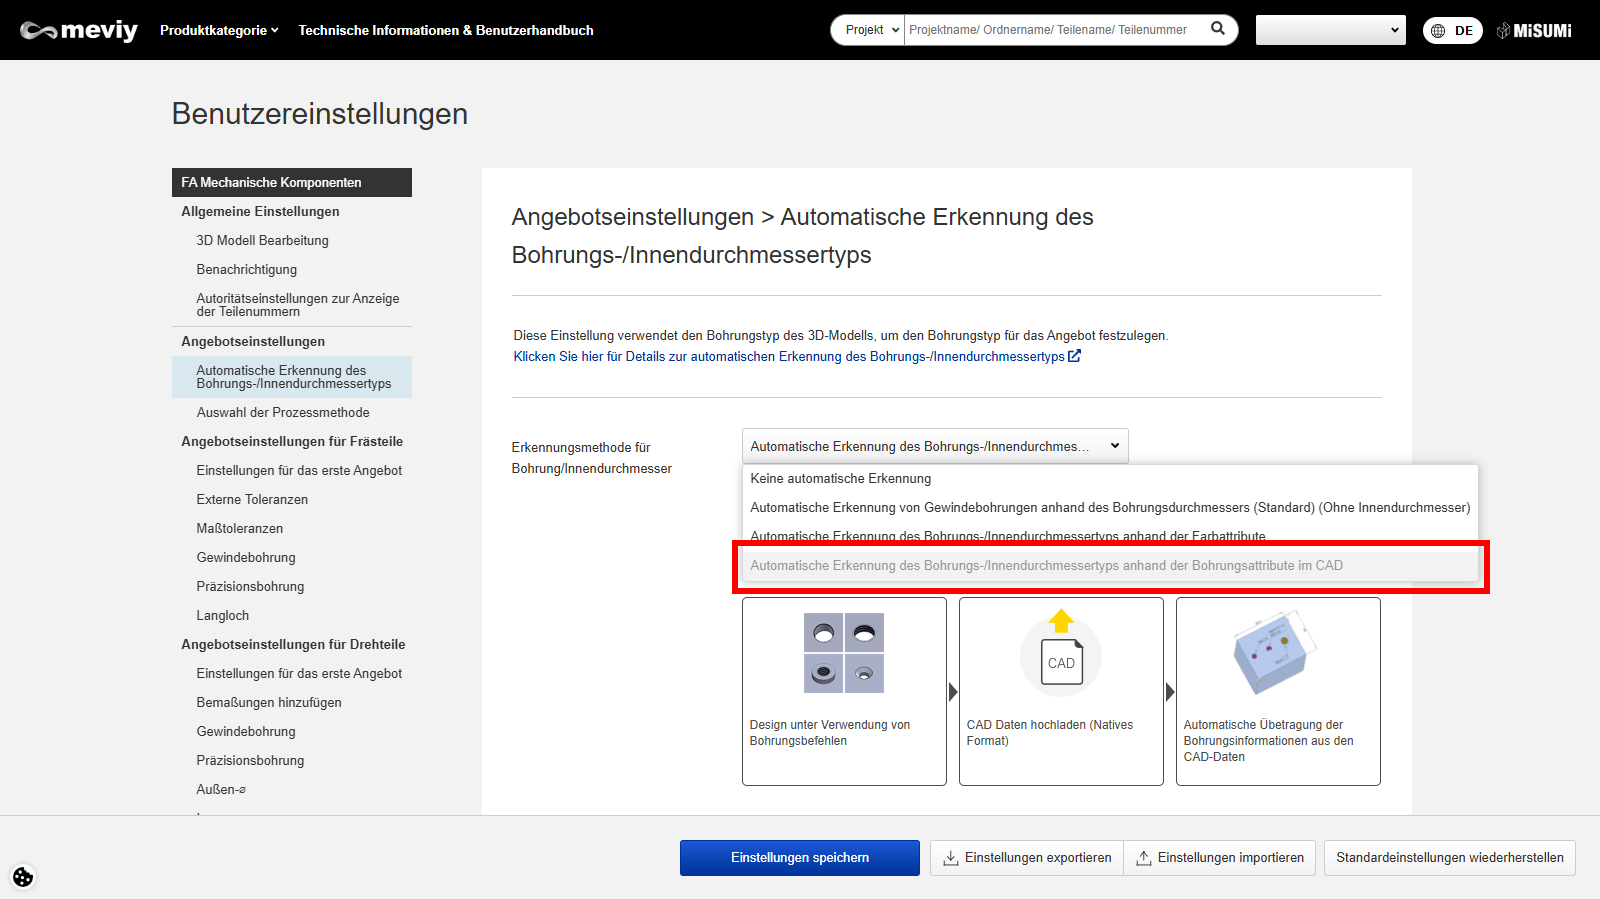The image size is (1600, 900).
Task: Open the Projekt search scope dropdown
Action: (x=868, y=30)
